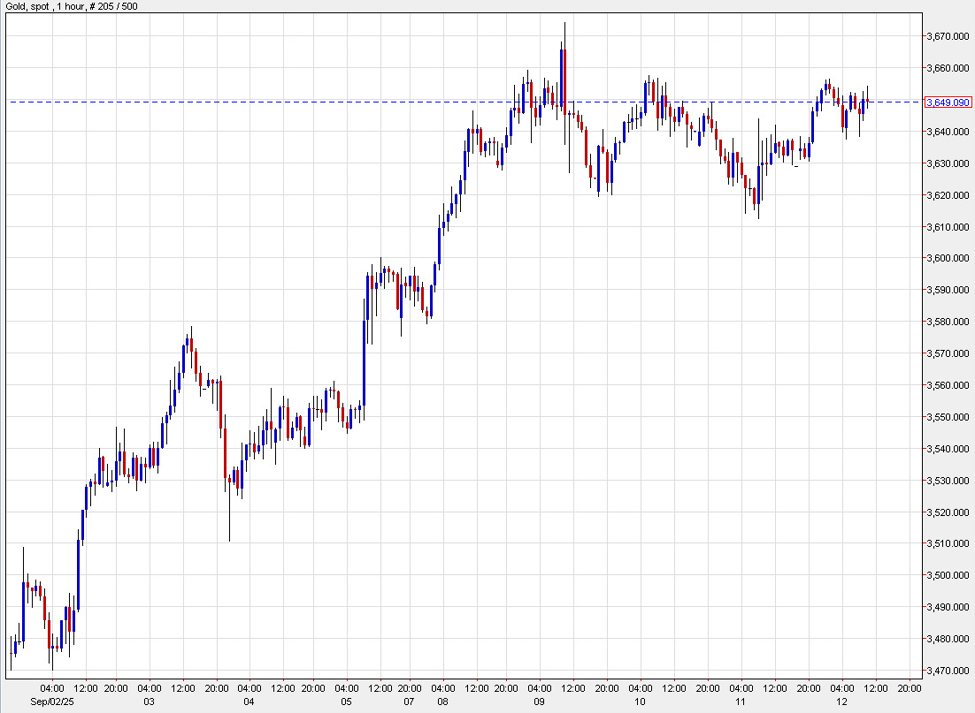Click the 12 date marker on time axis
Viewport: 975px width, 713px height.
click(x=841, y=702)
